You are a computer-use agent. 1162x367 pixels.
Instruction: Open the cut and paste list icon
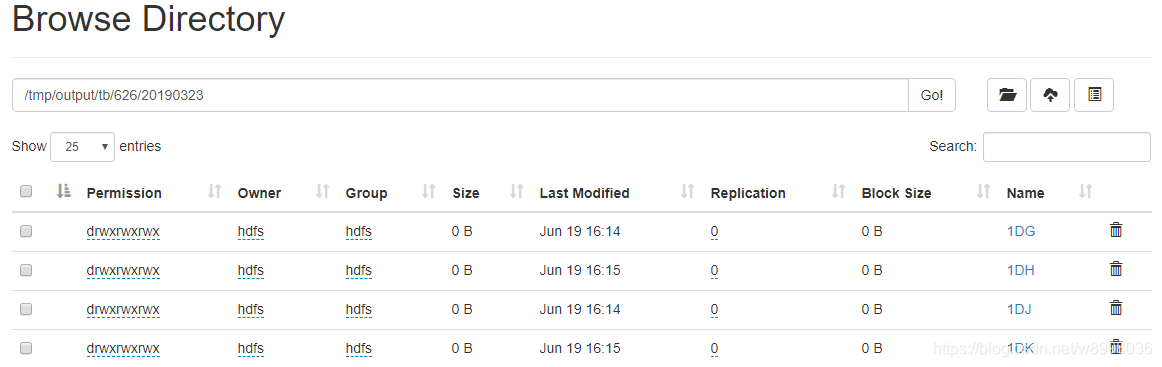click(x=1093, y=95)
